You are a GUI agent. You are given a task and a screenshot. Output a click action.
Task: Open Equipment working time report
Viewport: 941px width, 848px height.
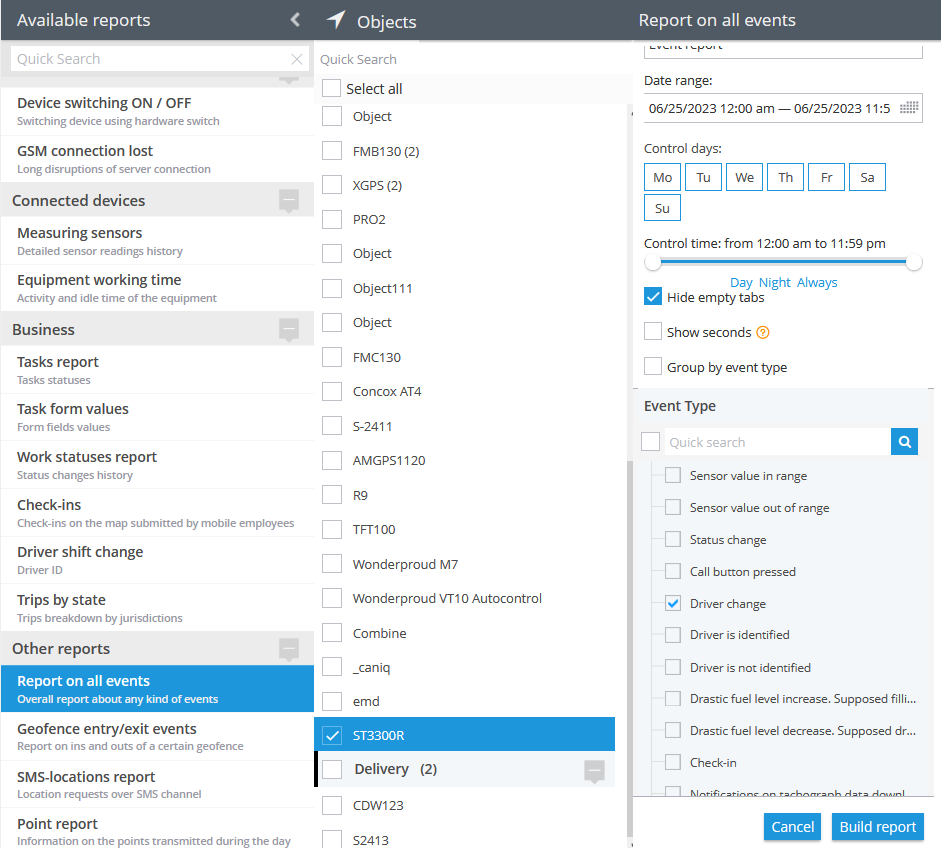point(157,288)
